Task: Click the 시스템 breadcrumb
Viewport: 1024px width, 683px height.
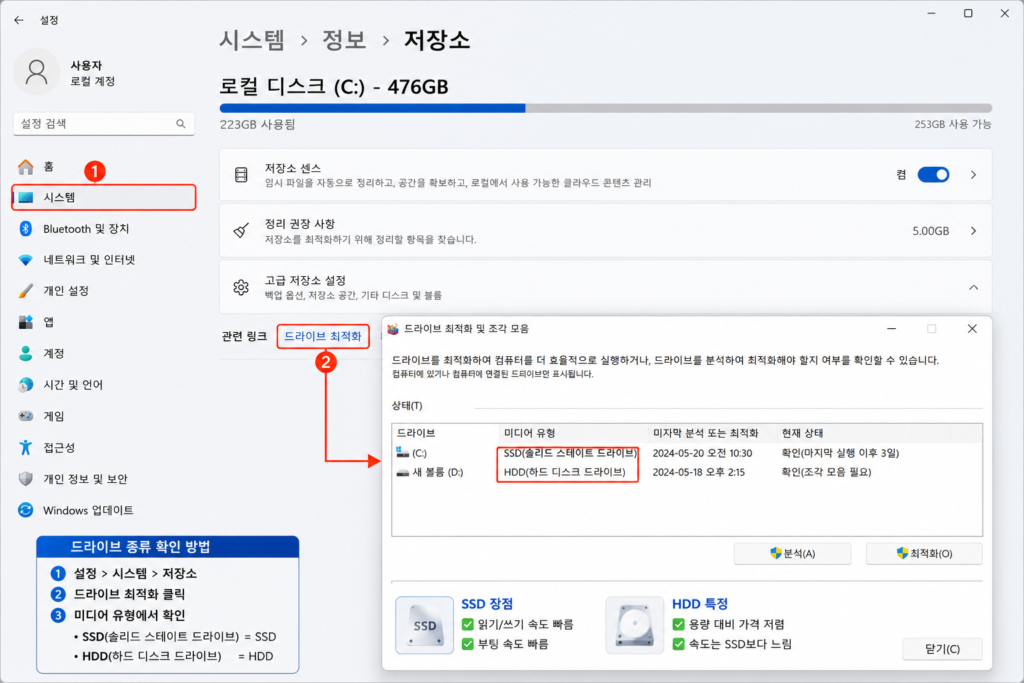Action: [x=252, y=40]
